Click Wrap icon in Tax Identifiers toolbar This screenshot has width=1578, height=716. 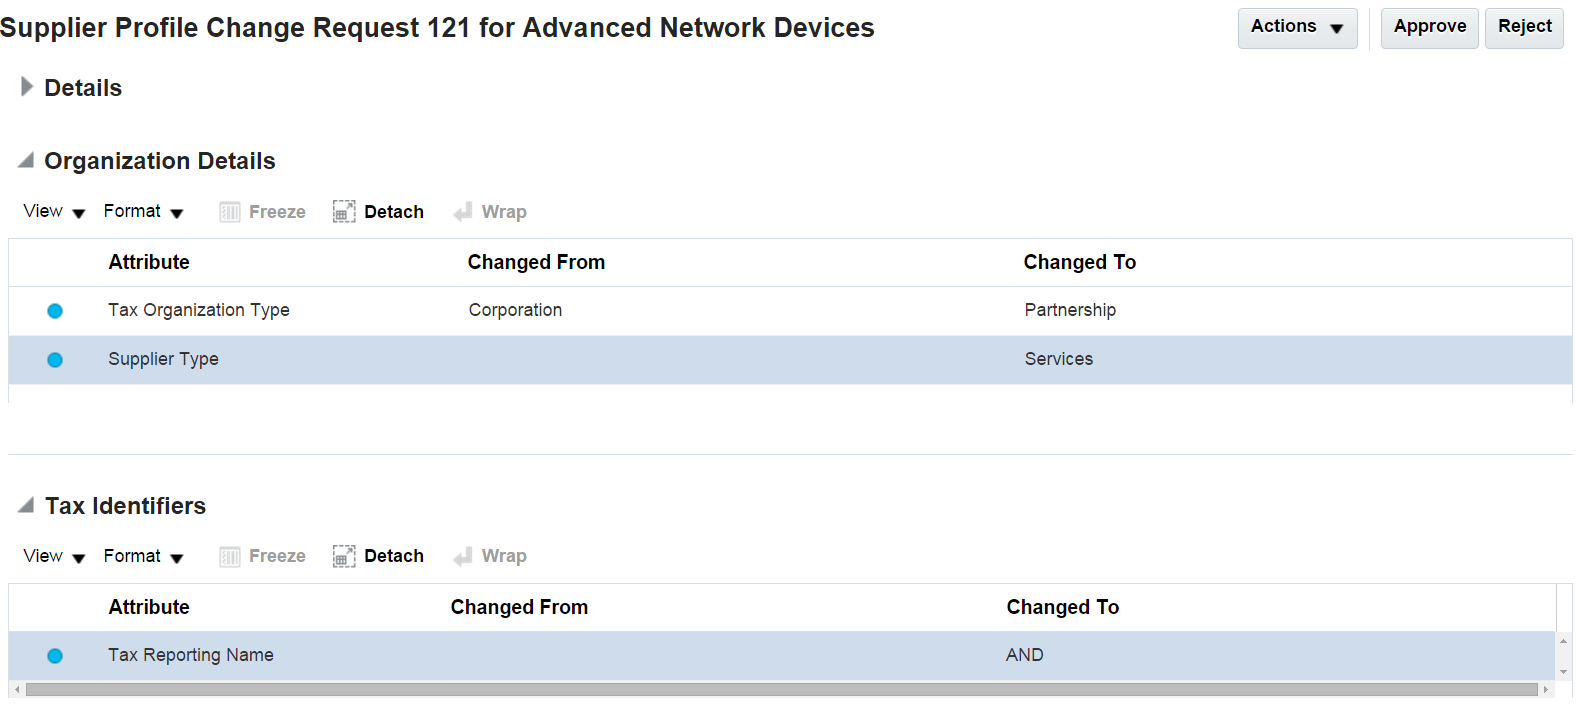(462, 556)
